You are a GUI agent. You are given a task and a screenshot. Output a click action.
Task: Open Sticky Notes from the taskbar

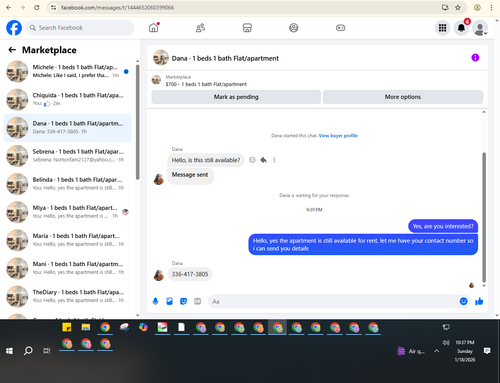67,327
